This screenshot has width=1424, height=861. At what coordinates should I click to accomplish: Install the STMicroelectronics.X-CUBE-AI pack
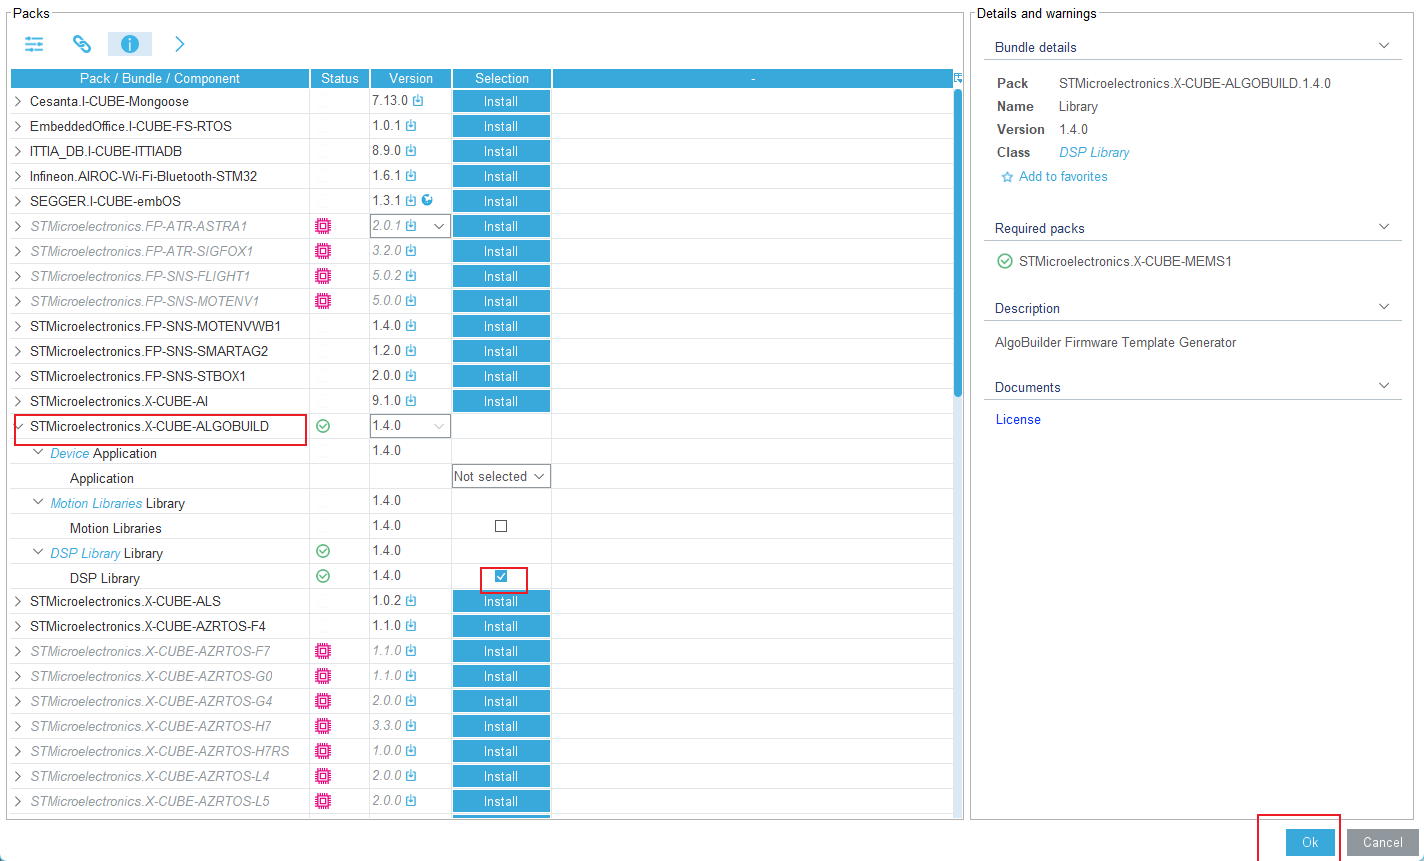point(501,401)
